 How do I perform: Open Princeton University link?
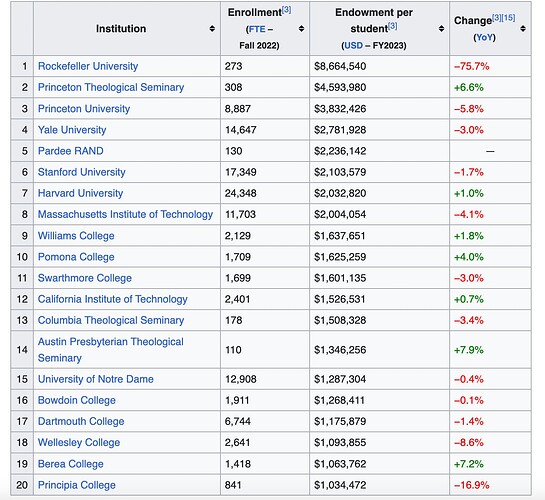[x=84, y=109]
